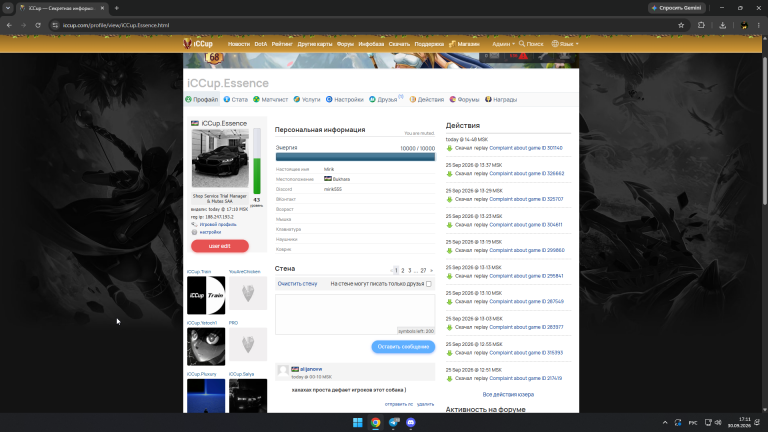Go to wall page 27
The image size is (768, 432).
click(423, 270)
